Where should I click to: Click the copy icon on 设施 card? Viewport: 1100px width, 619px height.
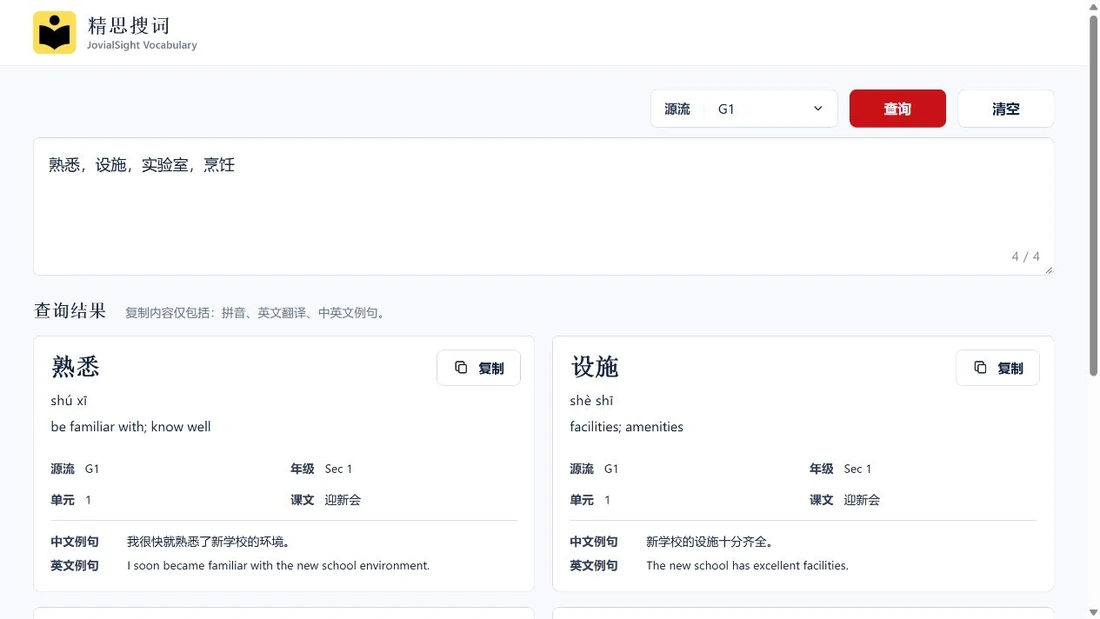[980, 368]
